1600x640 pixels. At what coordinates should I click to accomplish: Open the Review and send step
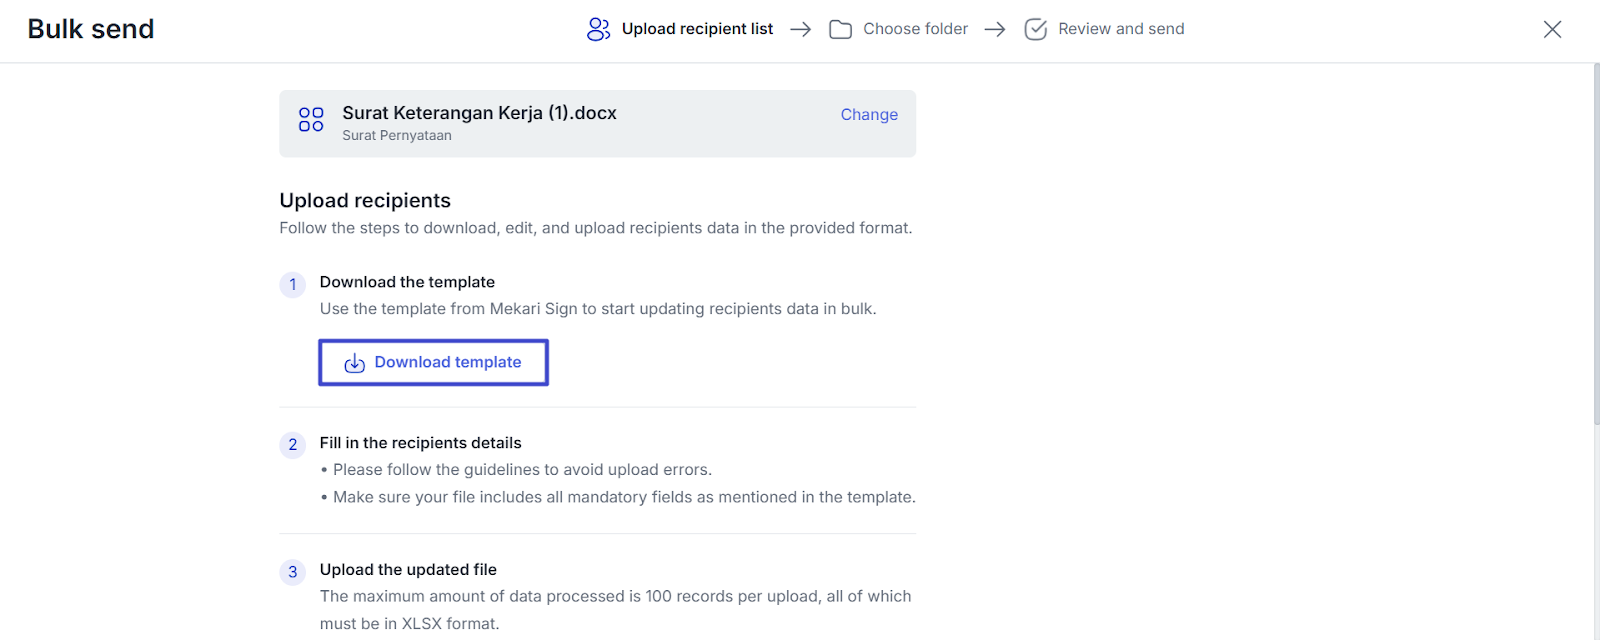point(1121,29)
